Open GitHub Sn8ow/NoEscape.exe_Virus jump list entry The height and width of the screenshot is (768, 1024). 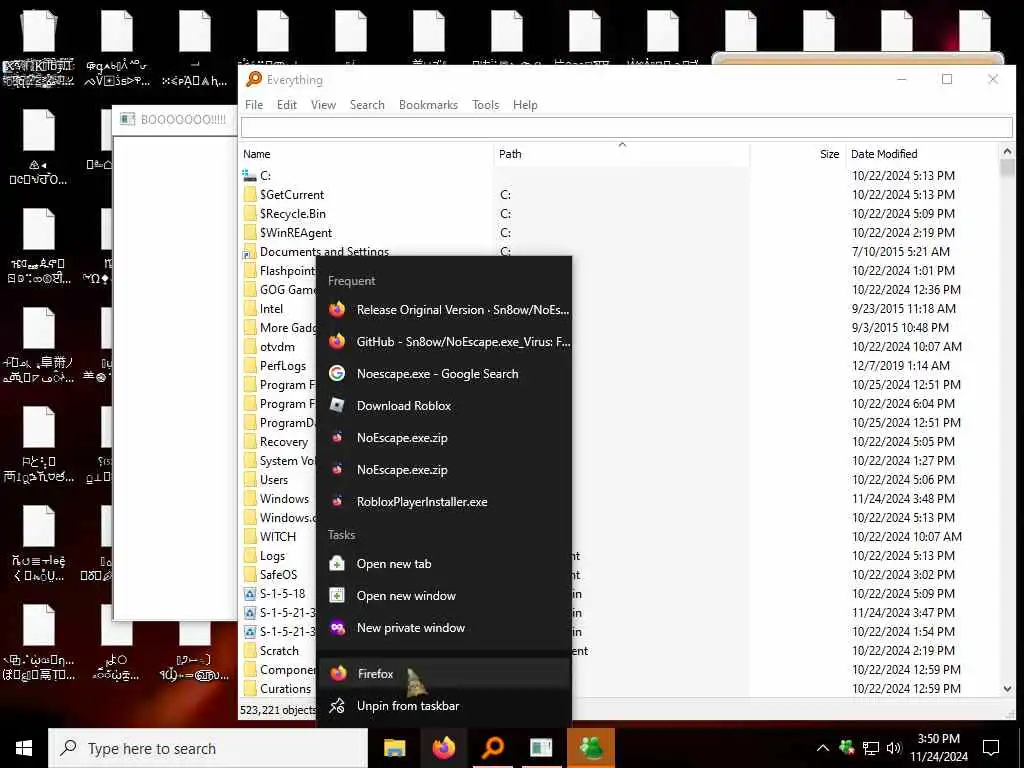pos(444,342)
